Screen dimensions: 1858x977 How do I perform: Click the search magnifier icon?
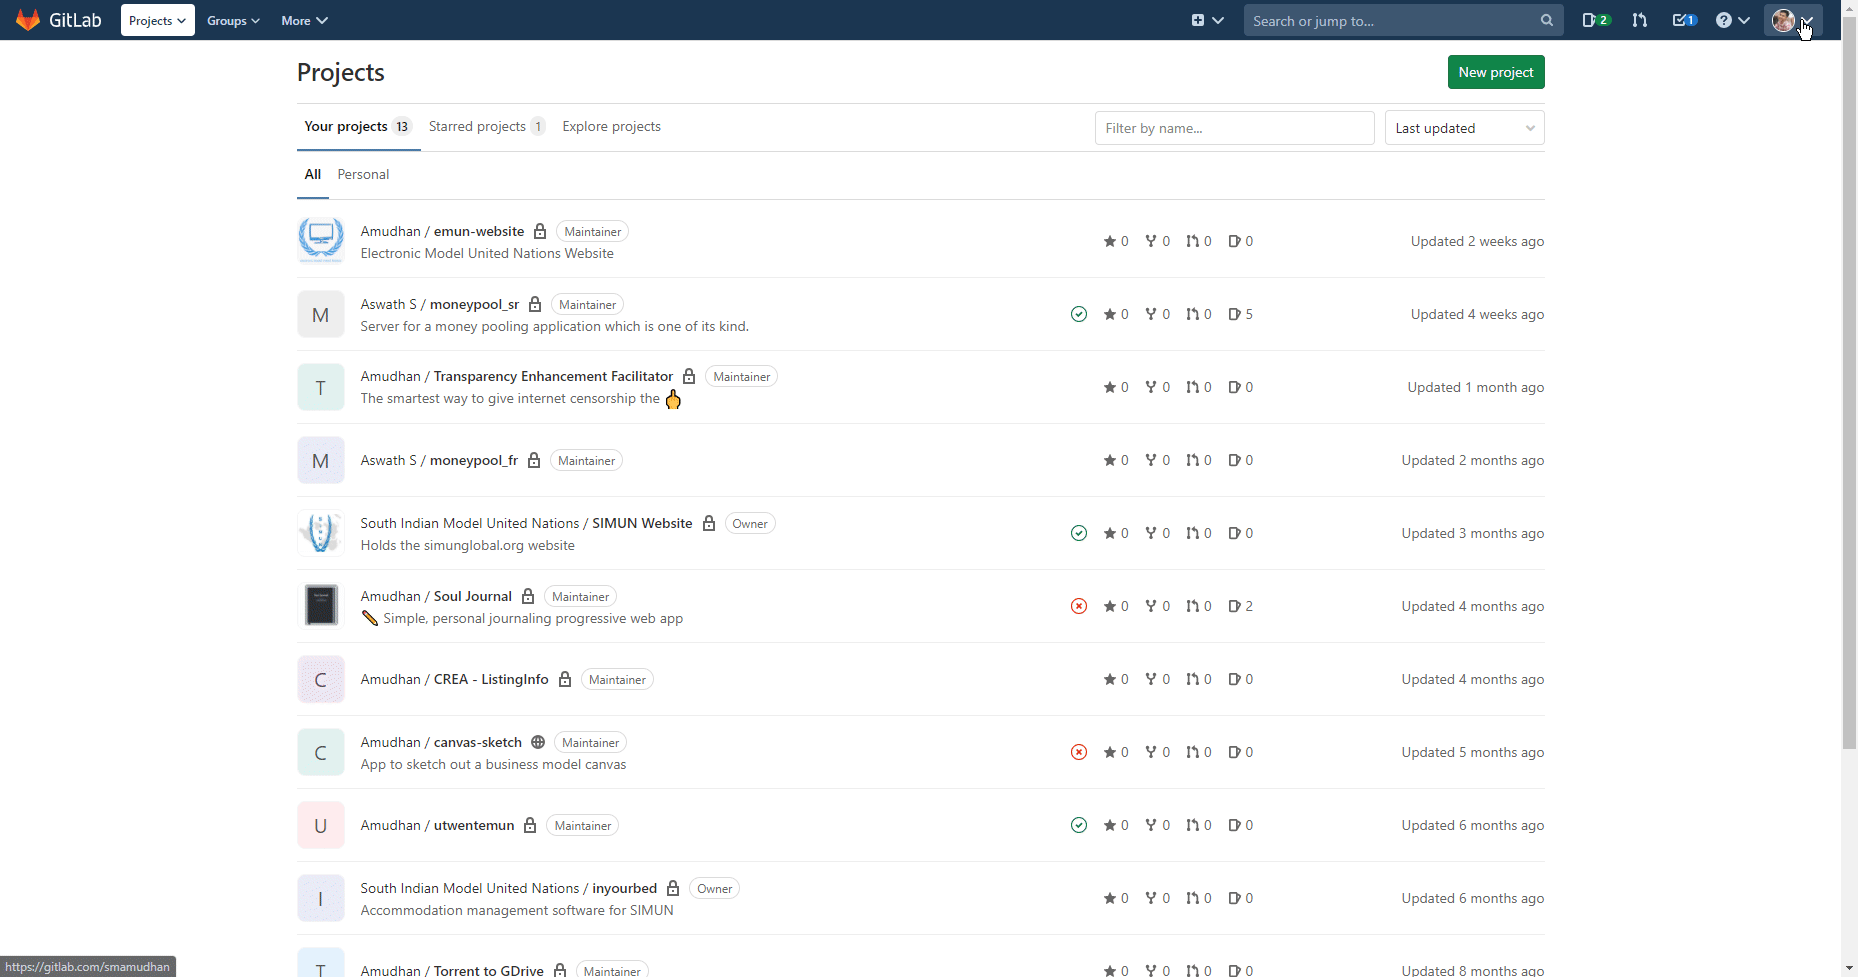click(1546, 20)
